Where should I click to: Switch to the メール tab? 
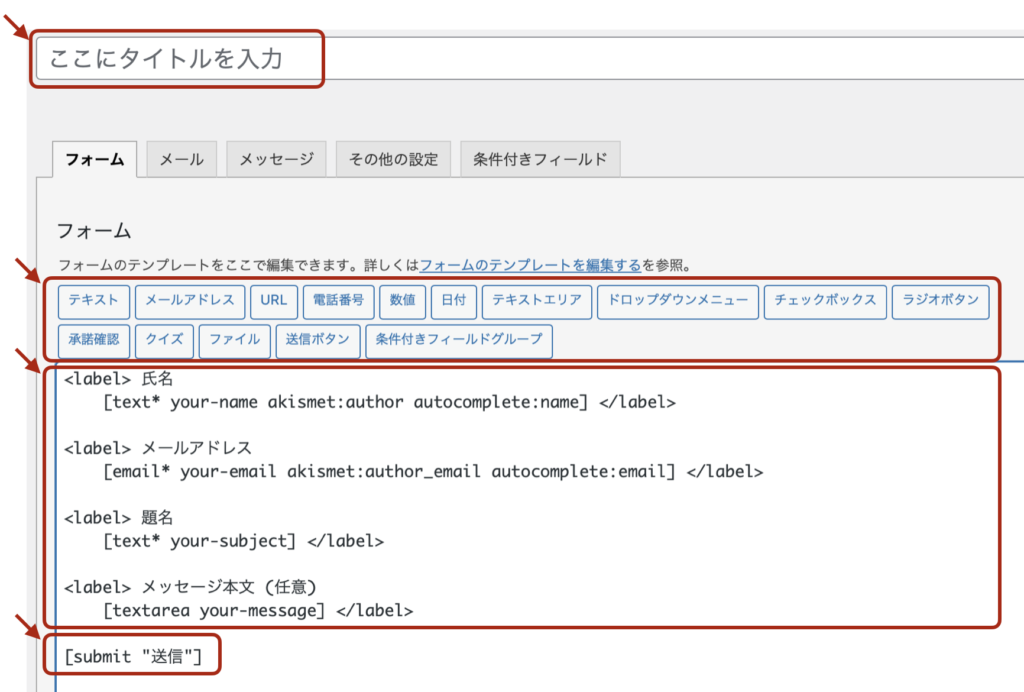[x=182, y=160]
